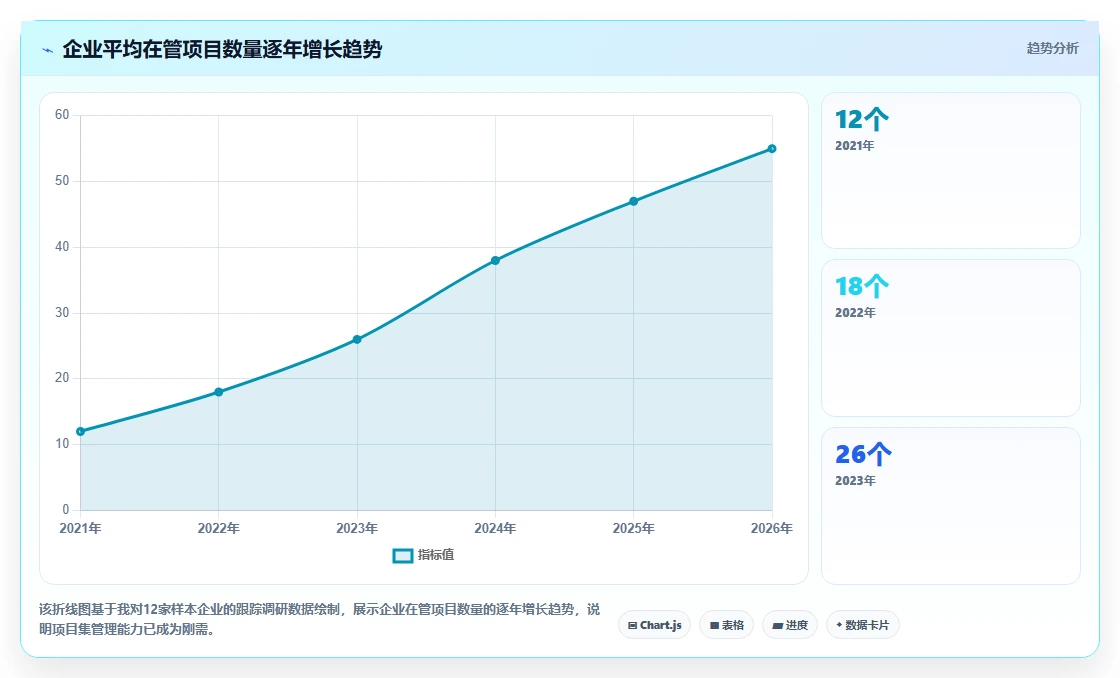
Task: Click the 12个 value in the 2021年 card
Action: pos(861,119)
